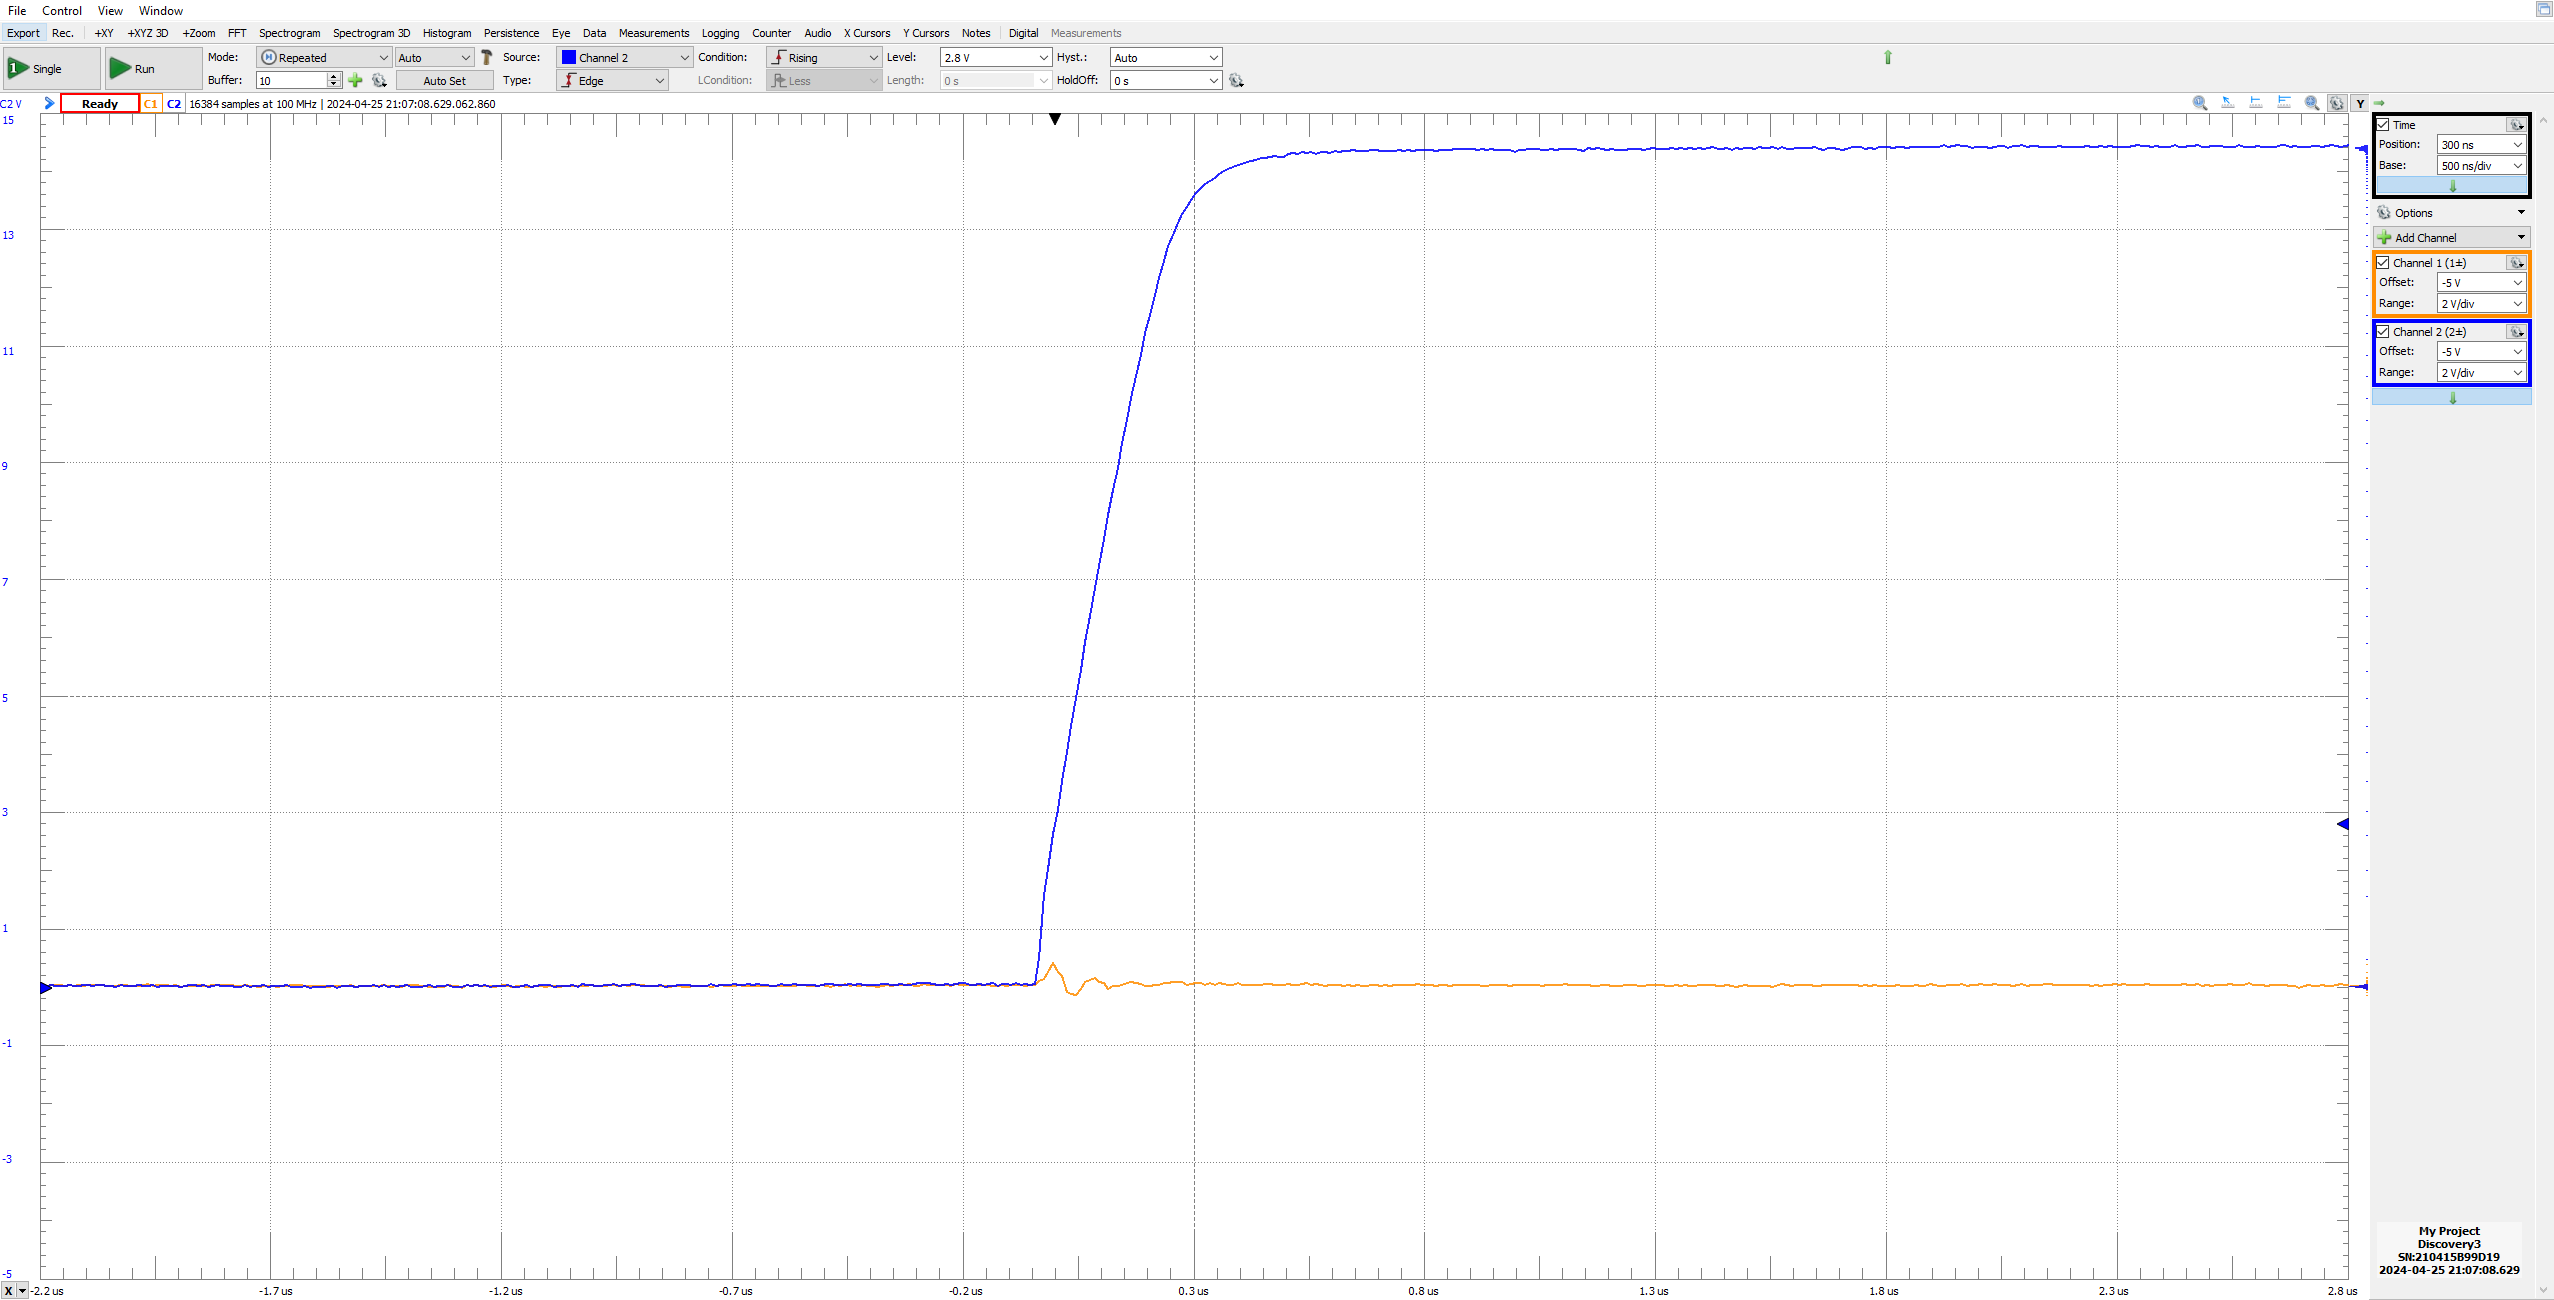2554x1300 pixels.
Task: Open X Cursors
Action: coord(867,33)
